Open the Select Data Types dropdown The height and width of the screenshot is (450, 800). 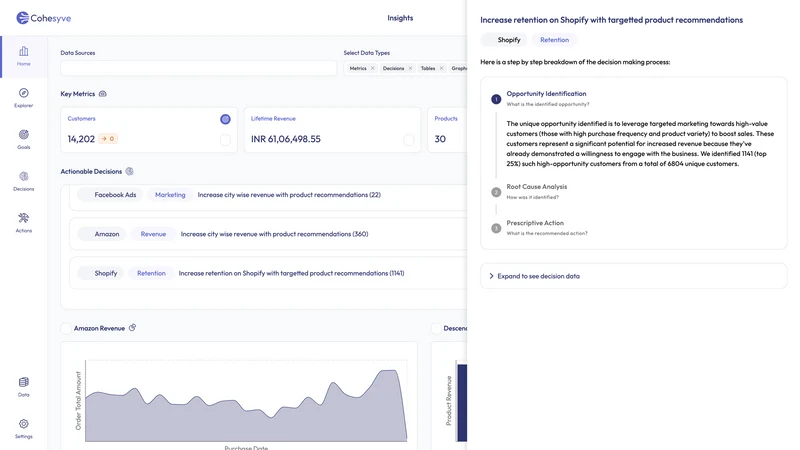(406, 68)
